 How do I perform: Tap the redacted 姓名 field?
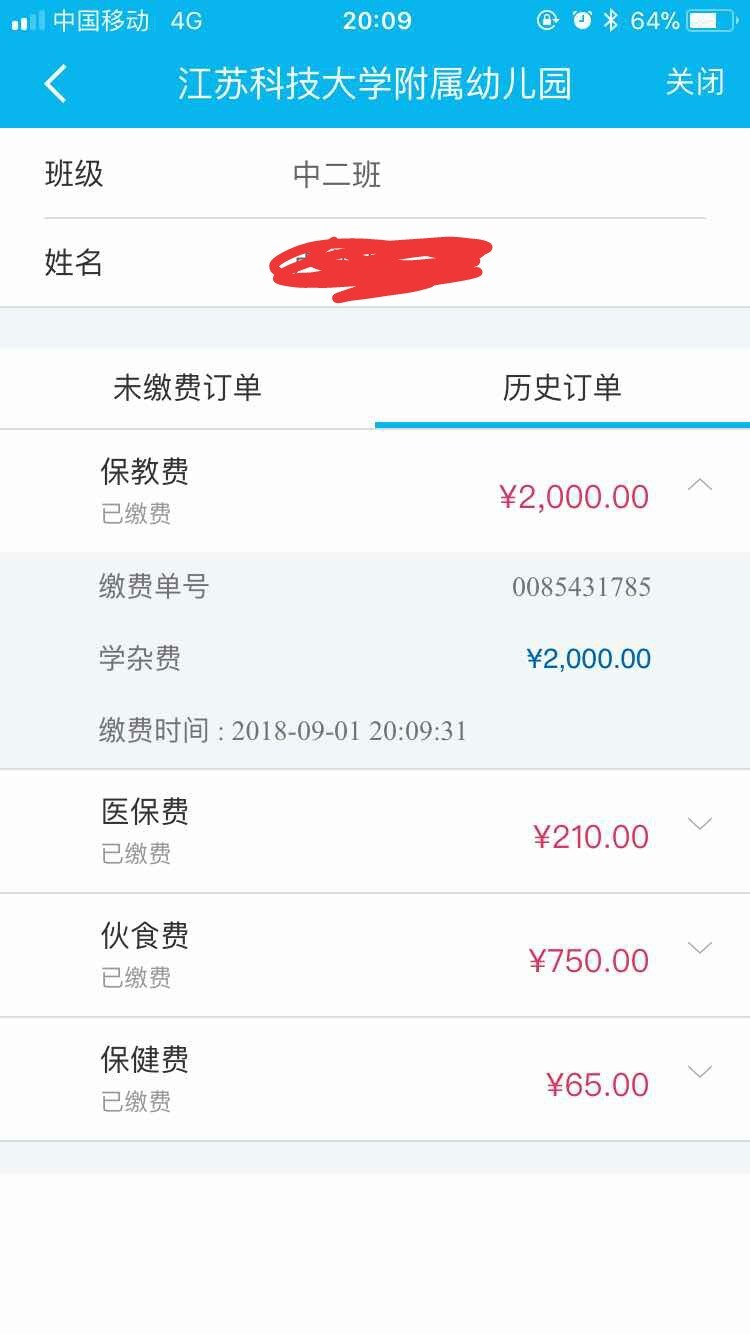(378, 266)
